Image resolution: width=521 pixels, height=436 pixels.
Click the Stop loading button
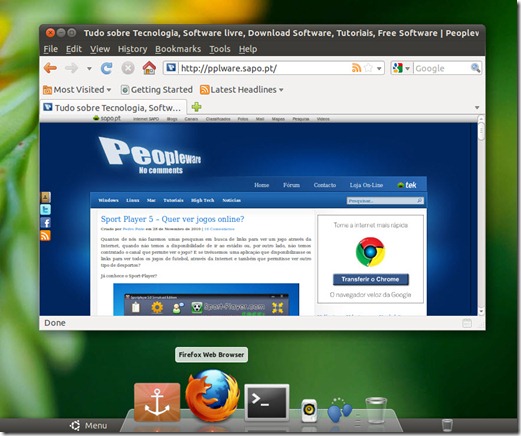click(128, 68)
